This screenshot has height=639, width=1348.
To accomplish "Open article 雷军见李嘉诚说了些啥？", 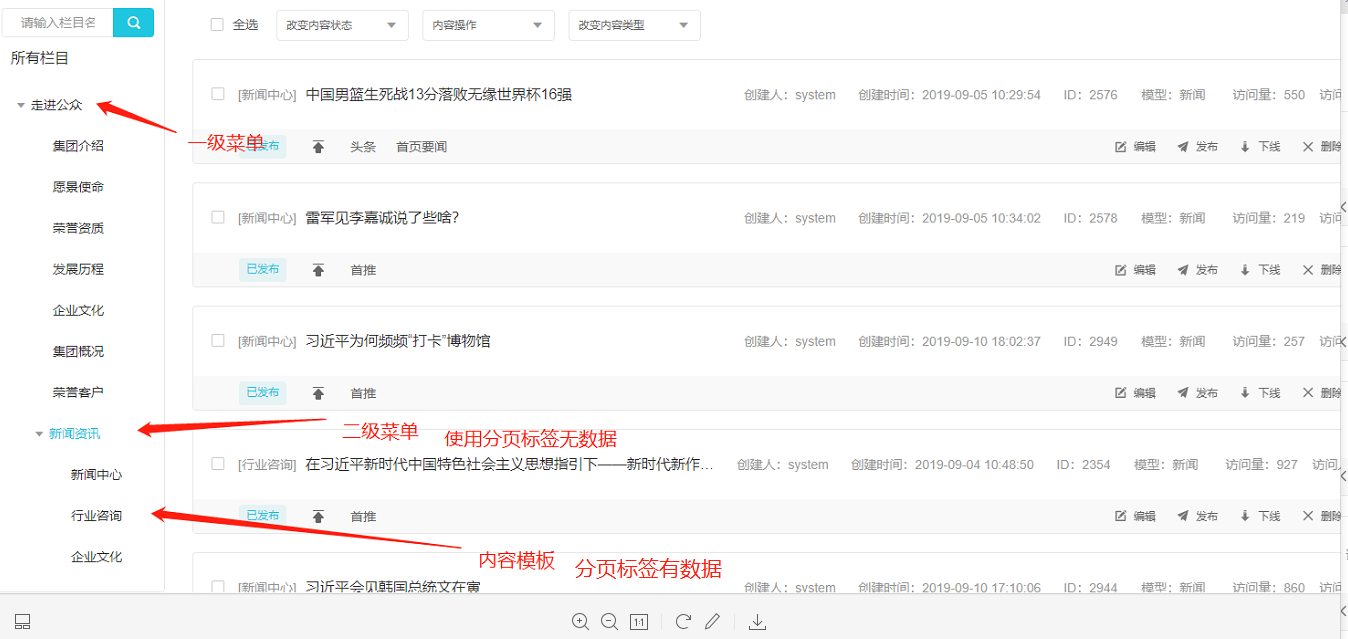I will [382, 218].
